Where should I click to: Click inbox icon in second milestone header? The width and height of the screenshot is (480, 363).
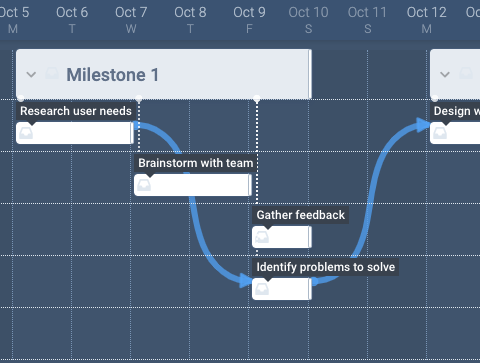(x=466, y=73)
